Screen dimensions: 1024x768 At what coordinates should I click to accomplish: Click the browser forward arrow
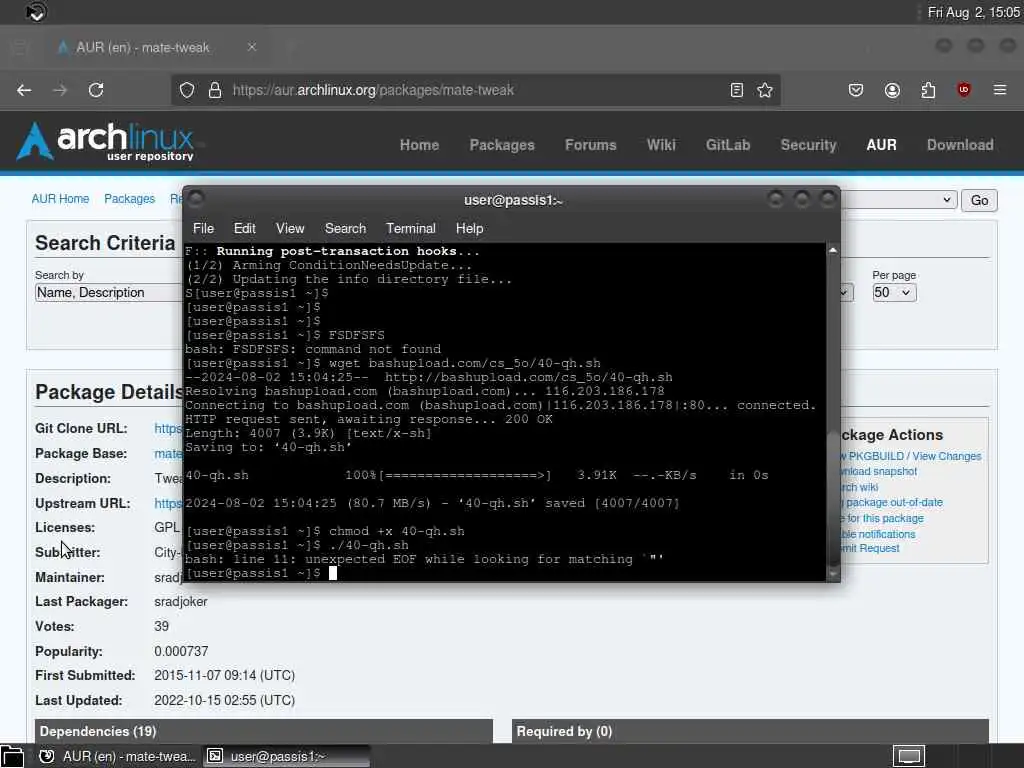click(60, 90)
